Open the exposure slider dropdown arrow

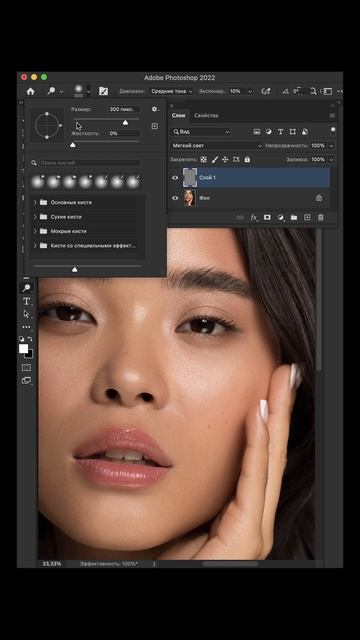pyautogui.click(x=250, y=91)
